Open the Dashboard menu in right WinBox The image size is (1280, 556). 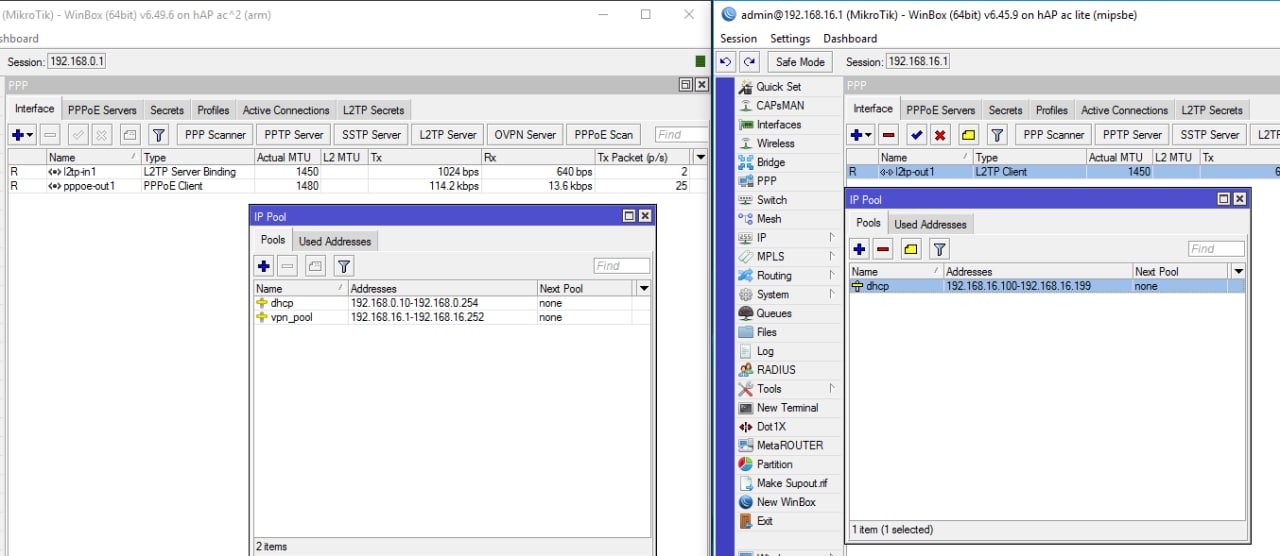pos(850,39)
